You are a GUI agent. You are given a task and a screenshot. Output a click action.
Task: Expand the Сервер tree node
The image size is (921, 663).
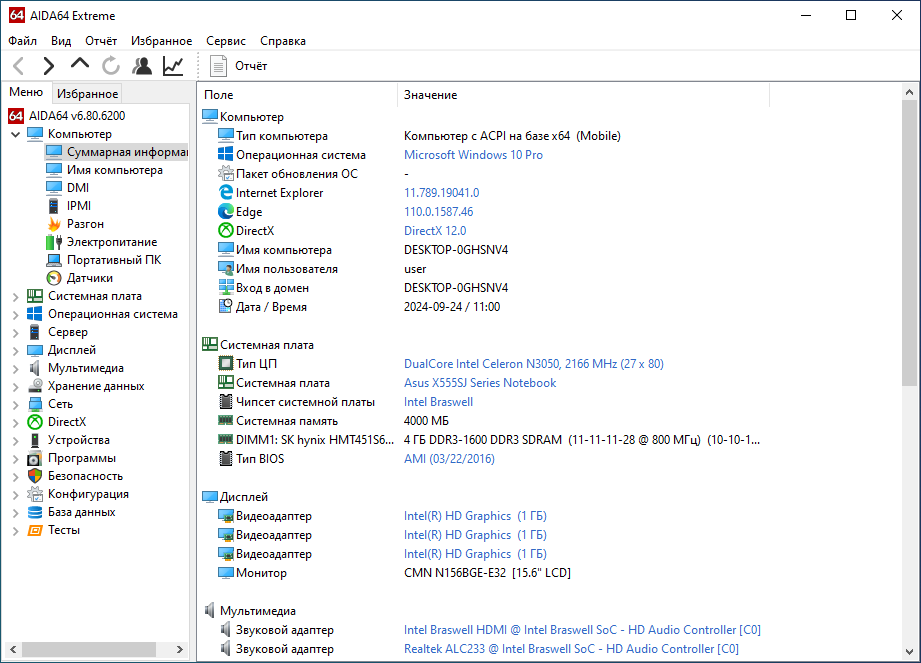click(x=15, y=333)
